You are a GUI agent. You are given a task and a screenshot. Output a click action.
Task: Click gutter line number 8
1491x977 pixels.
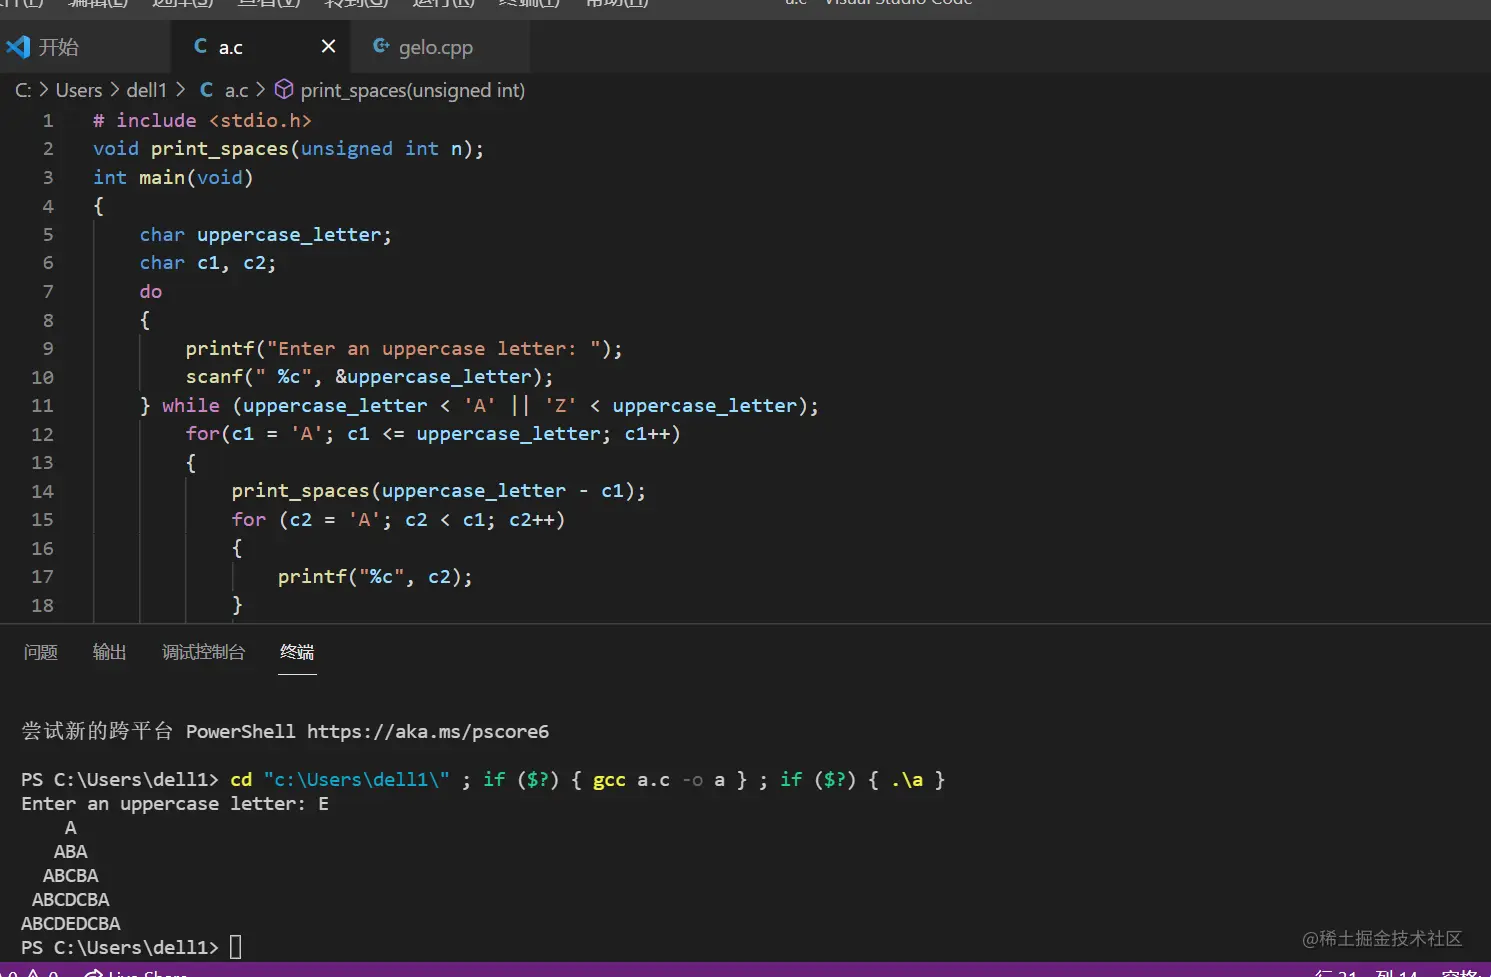pos(48,320)
